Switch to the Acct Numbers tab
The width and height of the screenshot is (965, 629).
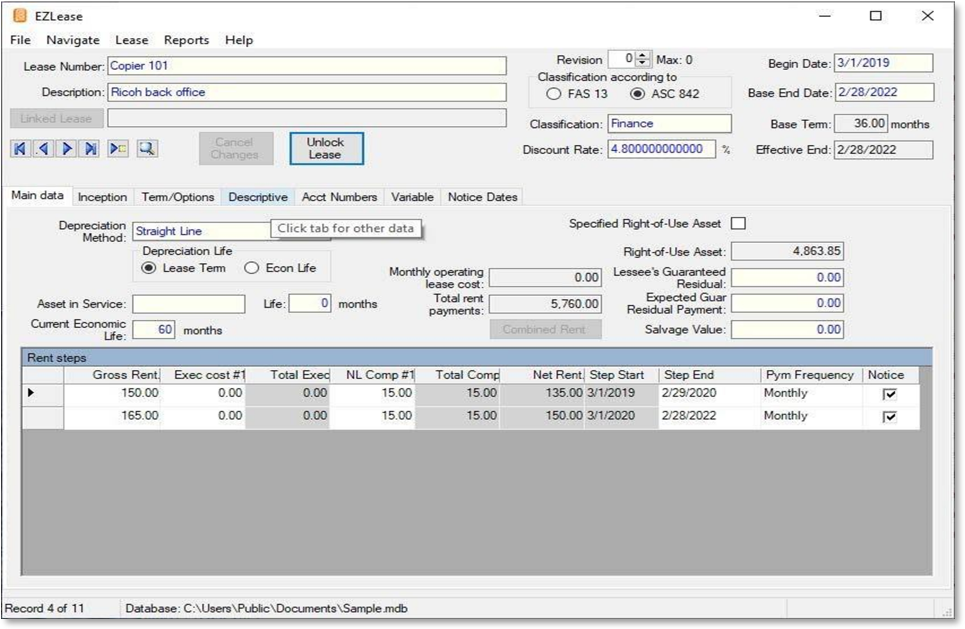(339, 197)
